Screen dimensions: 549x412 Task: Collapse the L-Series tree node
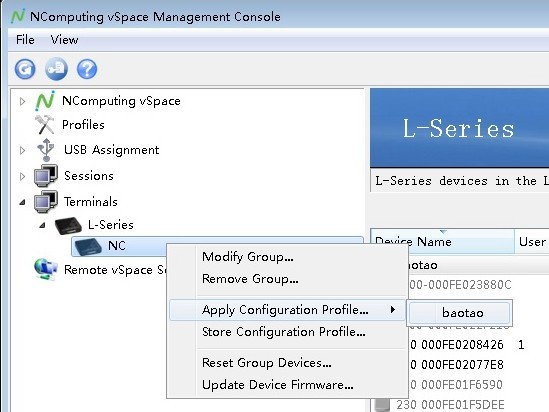click(42, 225)
